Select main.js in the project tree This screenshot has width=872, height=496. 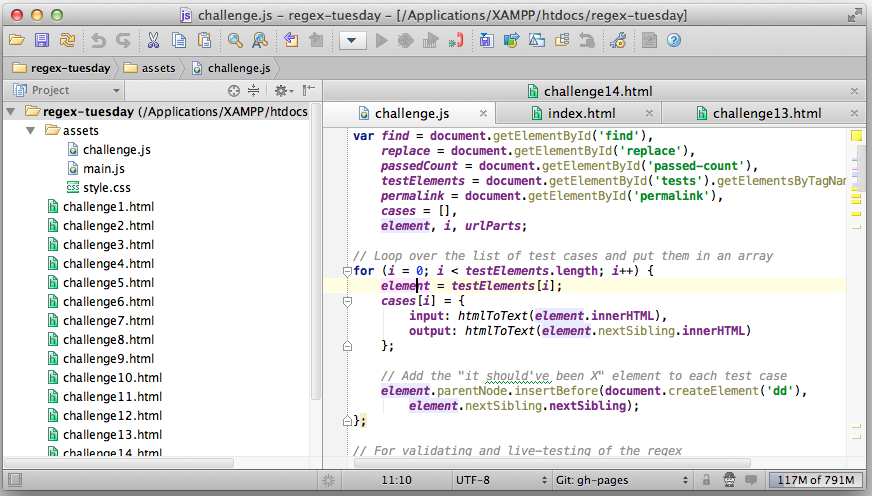point(96,168)
